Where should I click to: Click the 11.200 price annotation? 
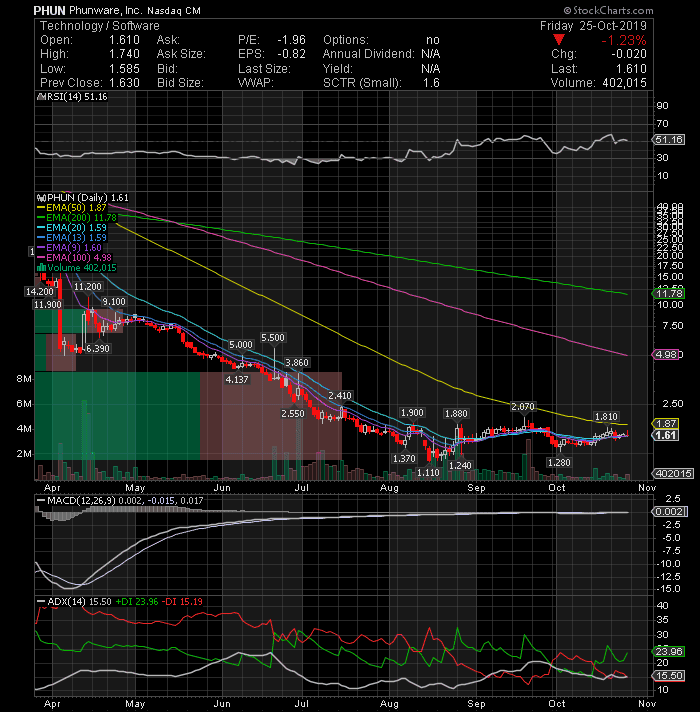(88, 287)
